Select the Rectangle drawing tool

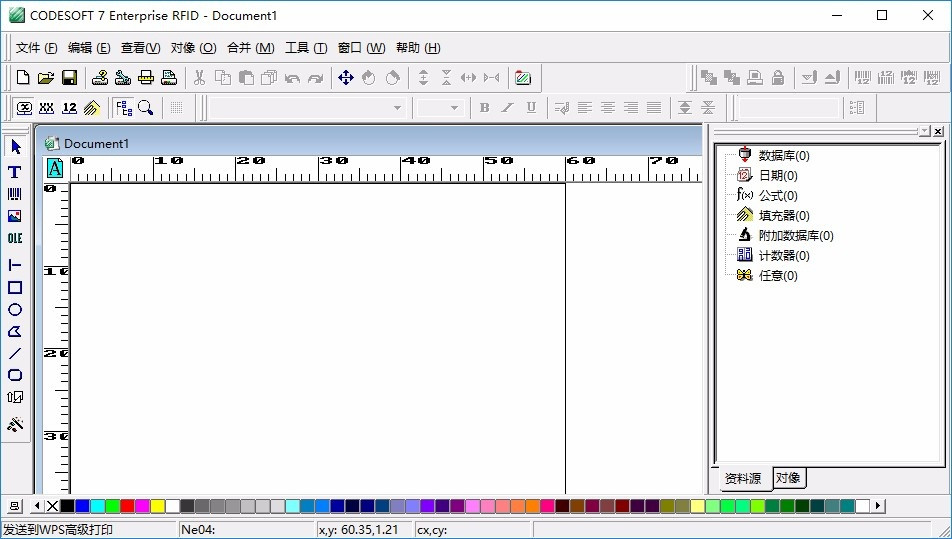[15, 288]
